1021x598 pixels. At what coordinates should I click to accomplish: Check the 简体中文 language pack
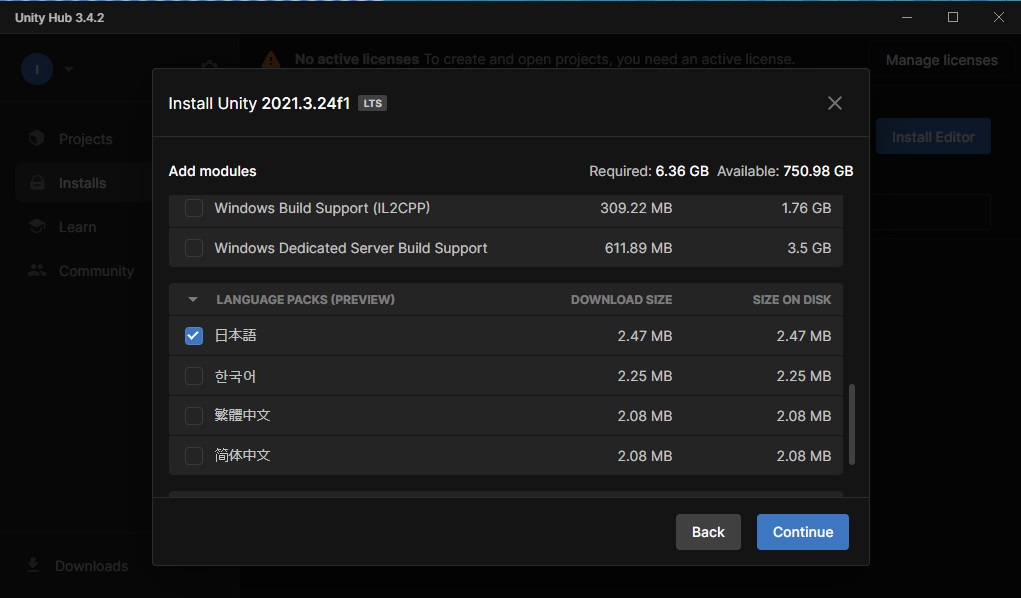(193, 455)
